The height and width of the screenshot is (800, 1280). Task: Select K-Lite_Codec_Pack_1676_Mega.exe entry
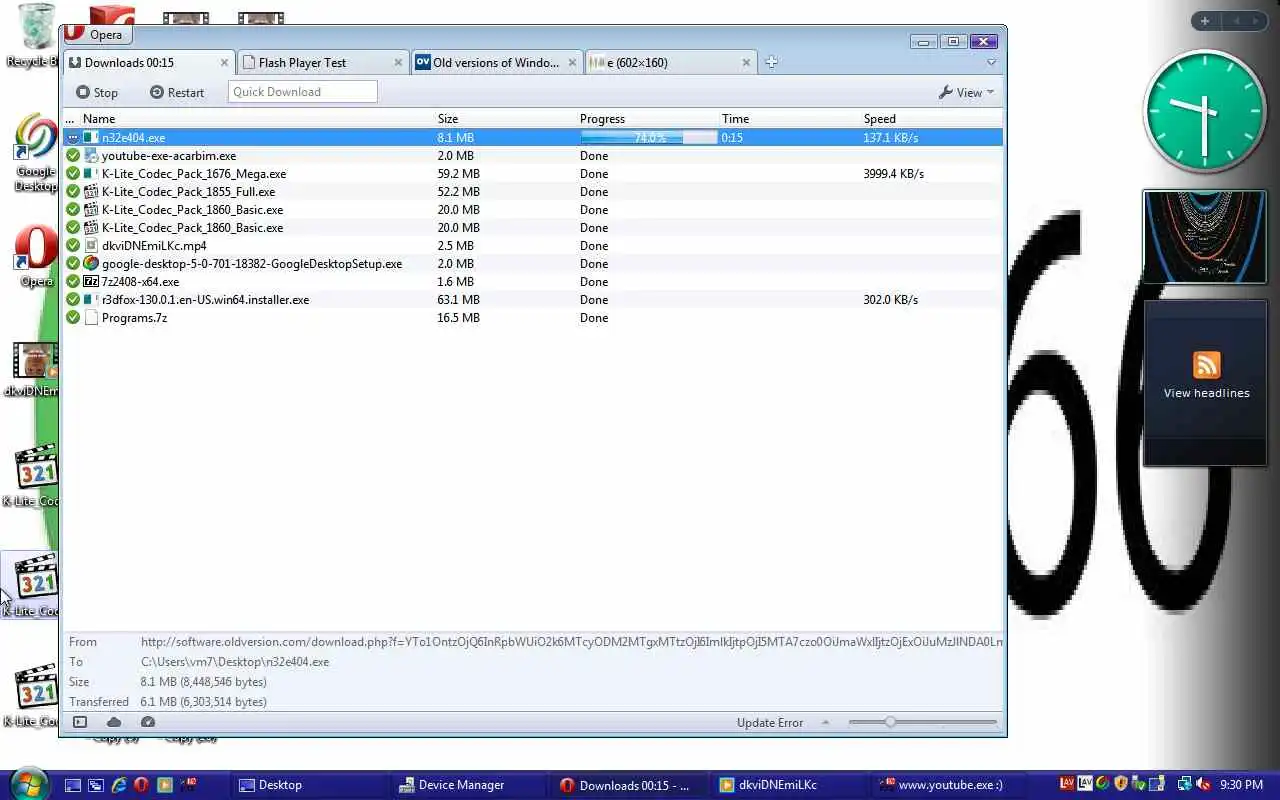[x=533, y=174]
